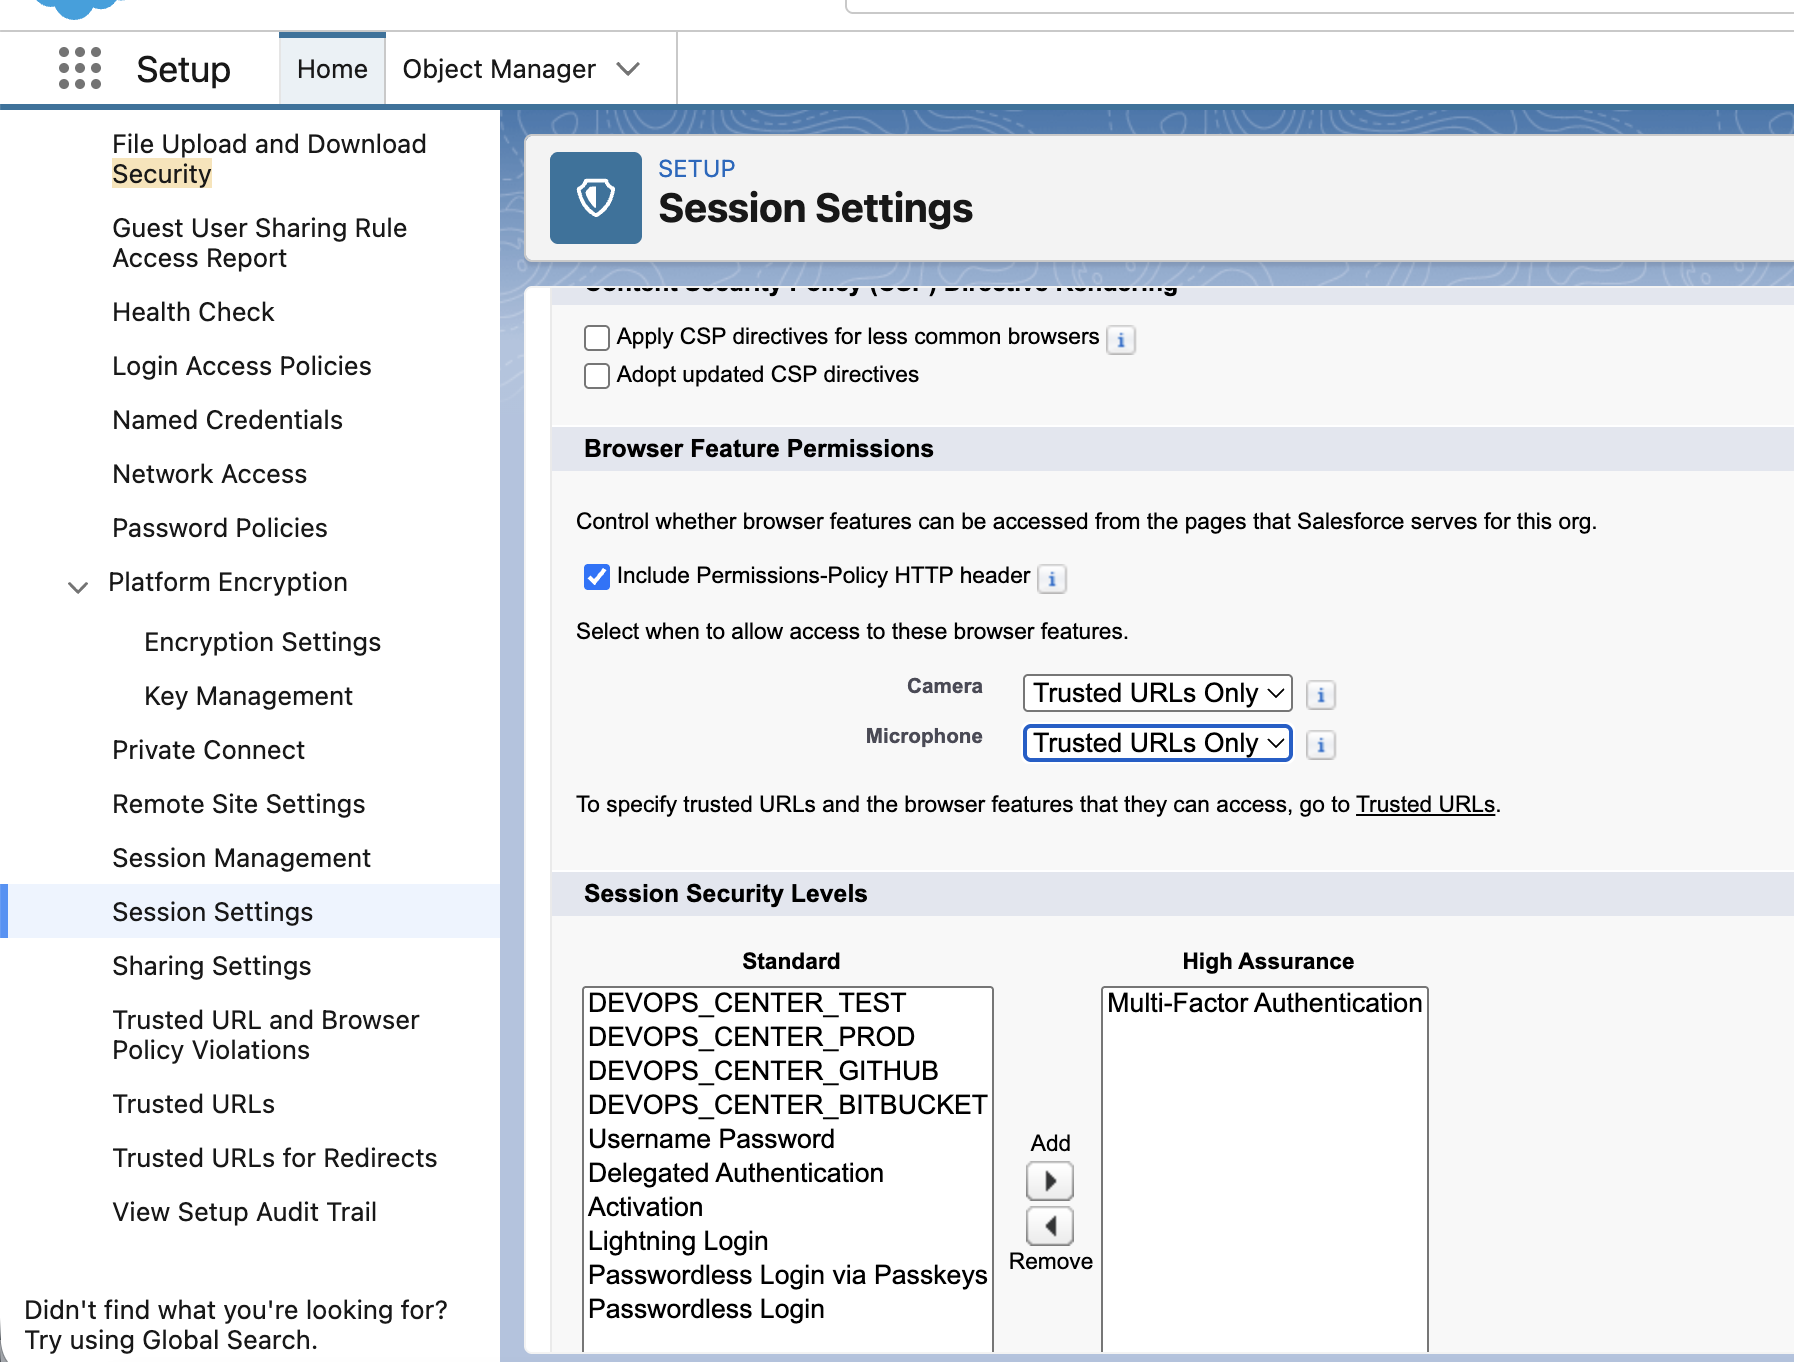Open Remote Site Settings
Image resolution: width=1794 pixels, height=1362 pixels.
239,804
